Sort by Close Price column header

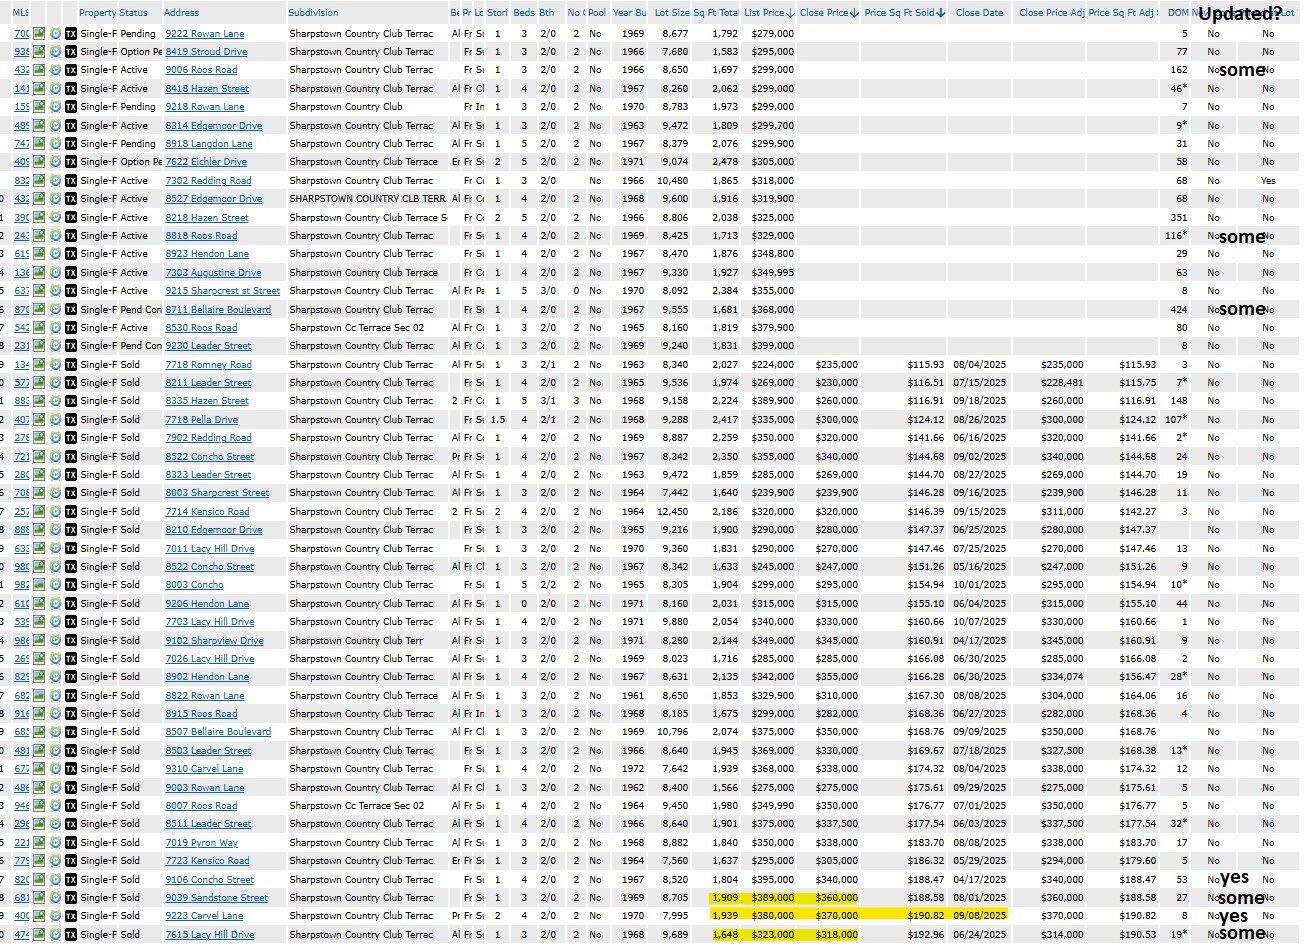pyautogui.click(x=824, y=13)
